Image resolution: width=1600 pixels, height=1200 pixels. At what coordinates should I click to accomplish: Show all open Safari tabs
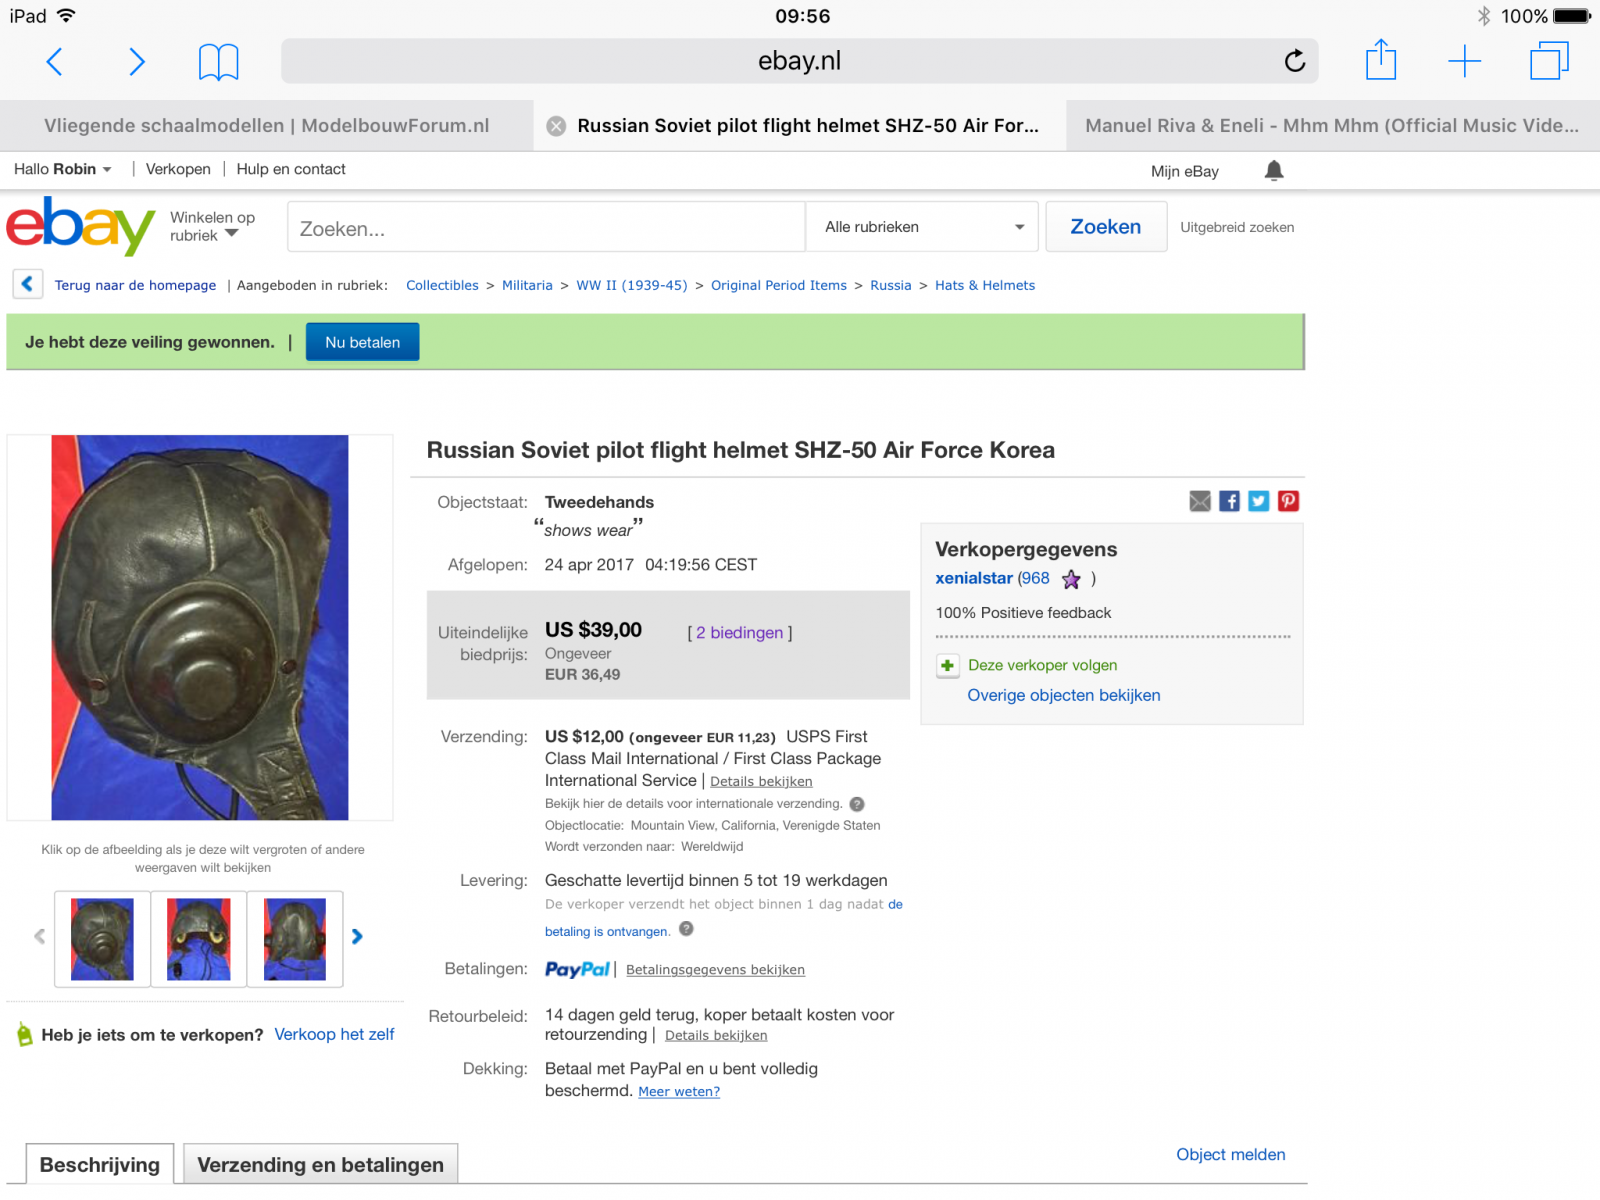pyautogui.click(x=1549, y=60)
